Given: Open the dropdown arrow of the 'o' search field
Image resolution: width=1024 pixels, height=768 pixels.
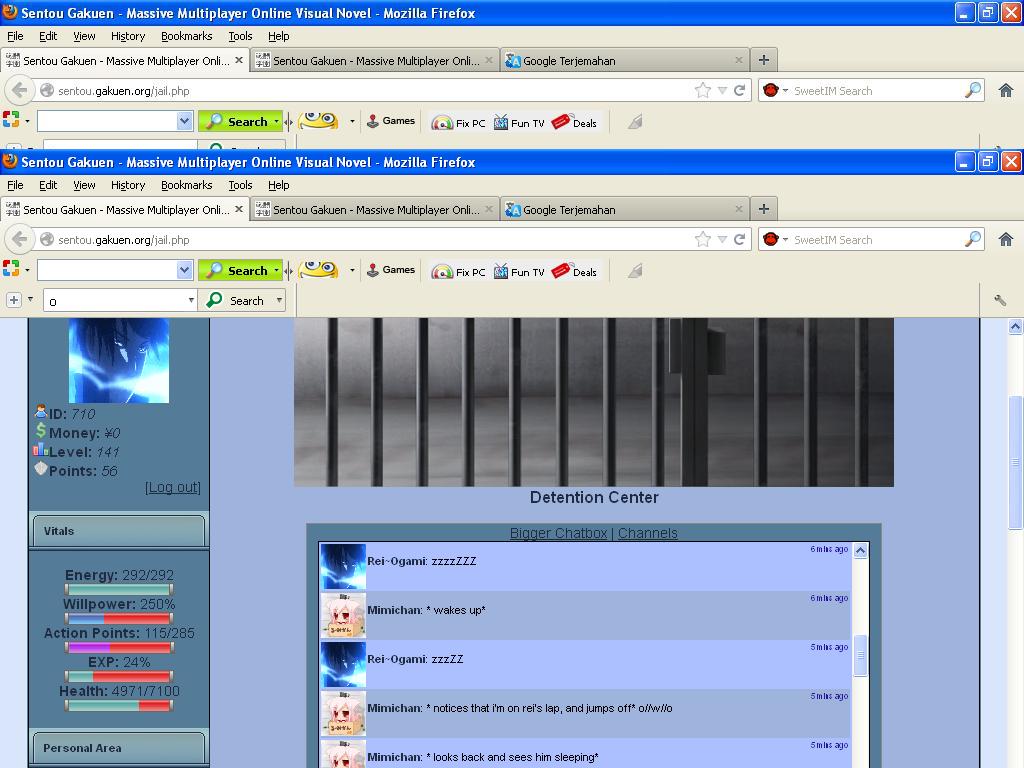Looking at the screenshot, I should (x=191, y=300).
